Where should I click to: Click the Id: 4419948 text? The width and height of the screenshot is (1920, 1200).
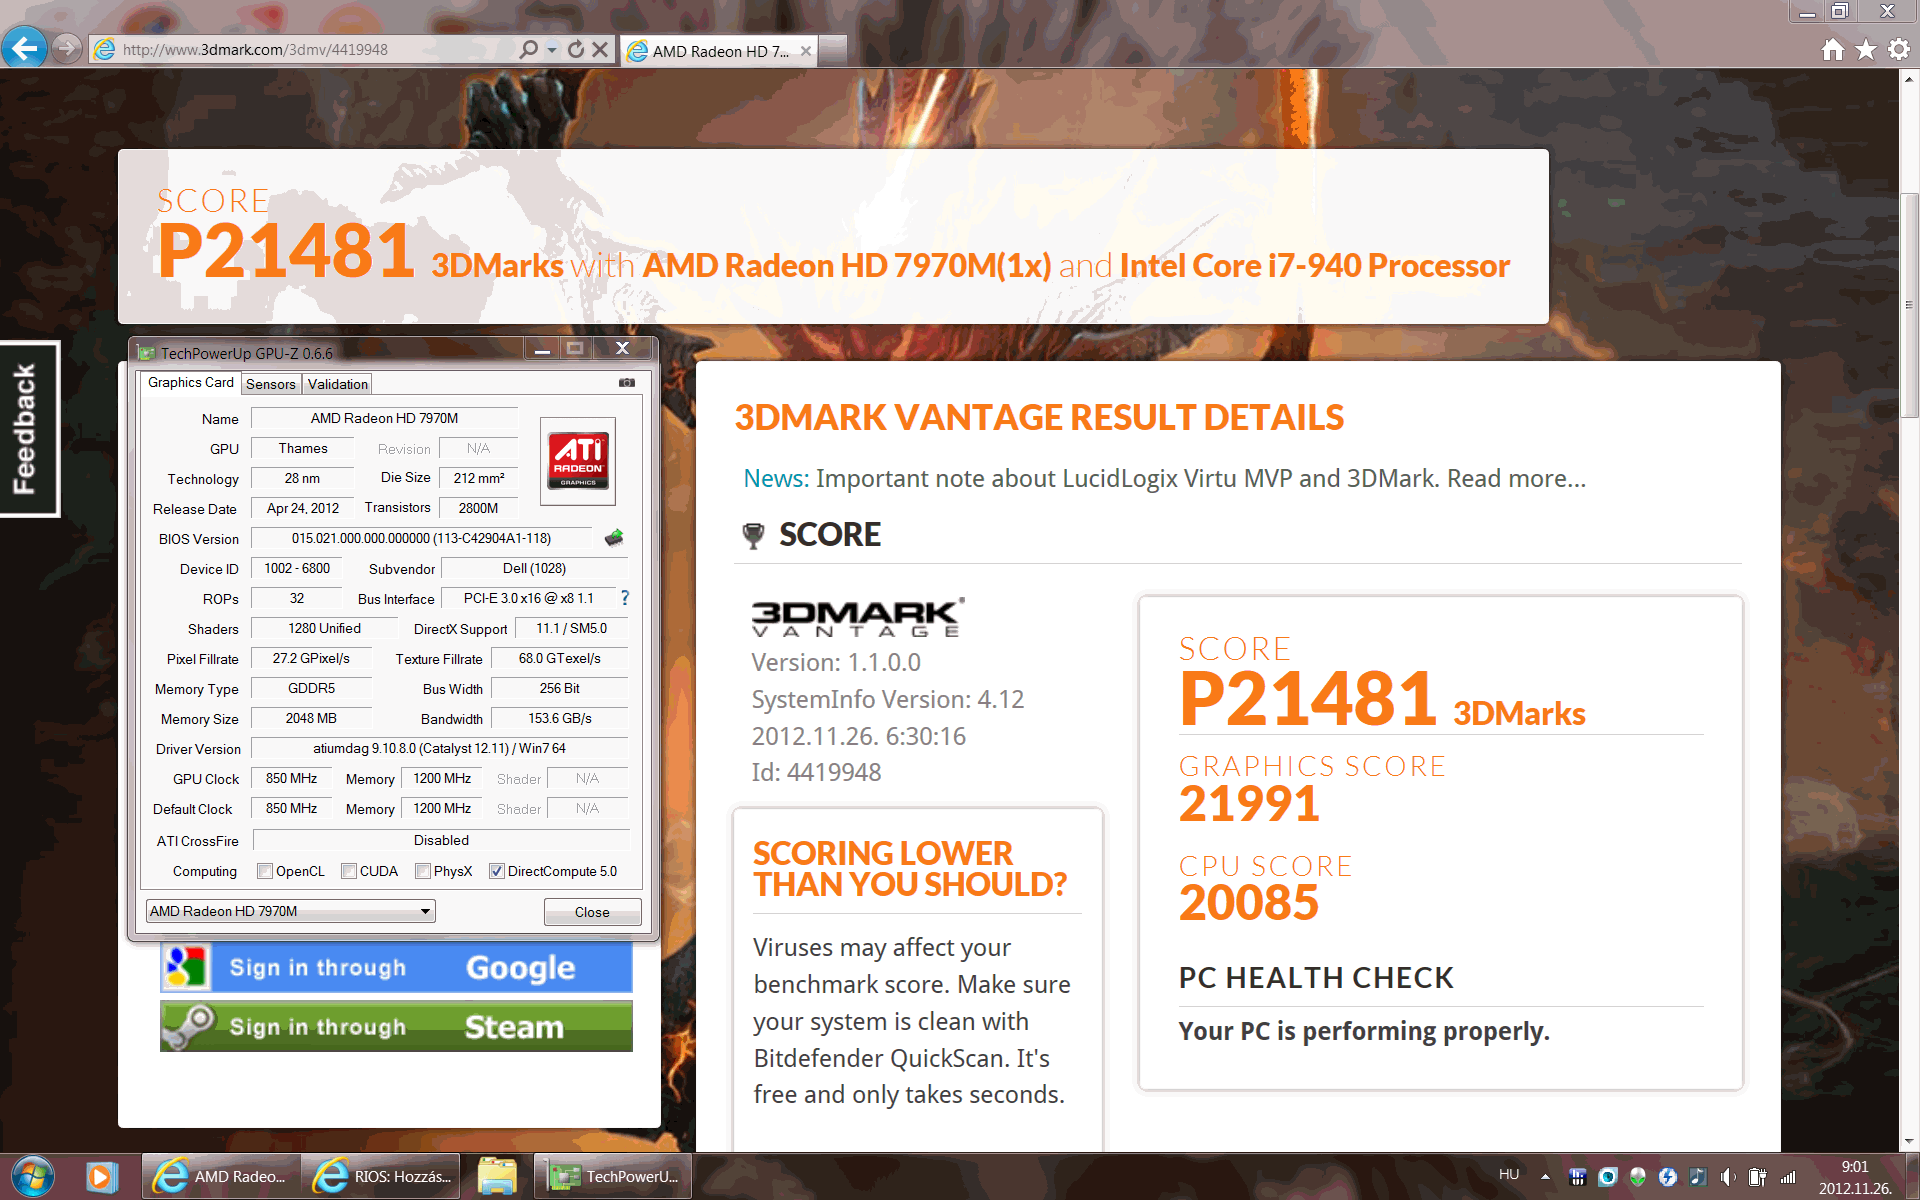click(816, 772)
